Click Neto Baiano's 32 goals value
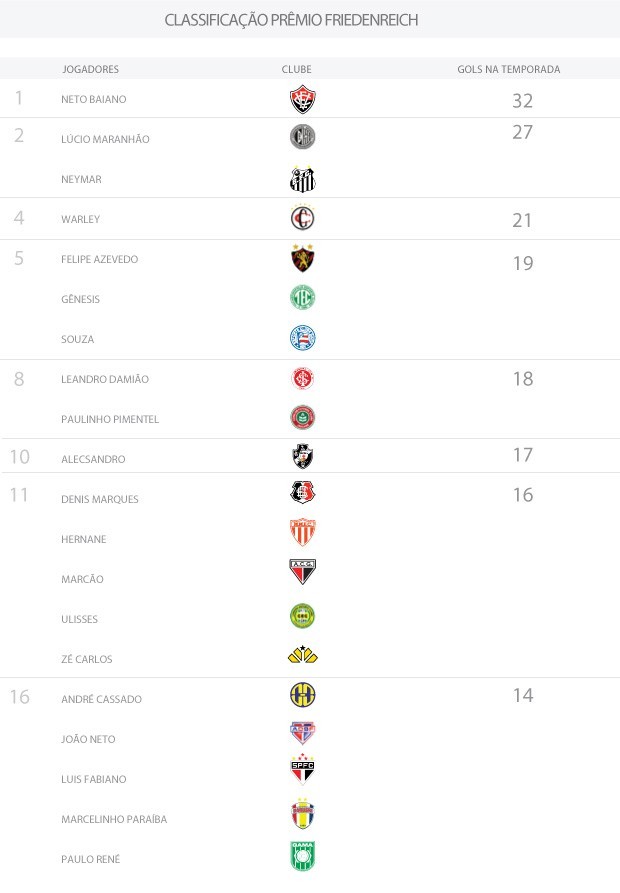Viewport: 620px width, 893px height. [522, 101]
